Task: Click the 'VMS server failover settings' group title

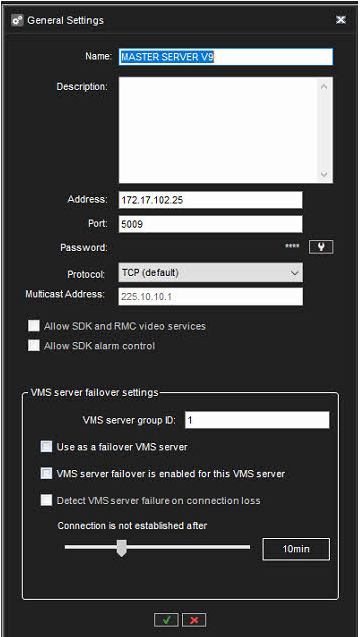Action: point(94,393)
